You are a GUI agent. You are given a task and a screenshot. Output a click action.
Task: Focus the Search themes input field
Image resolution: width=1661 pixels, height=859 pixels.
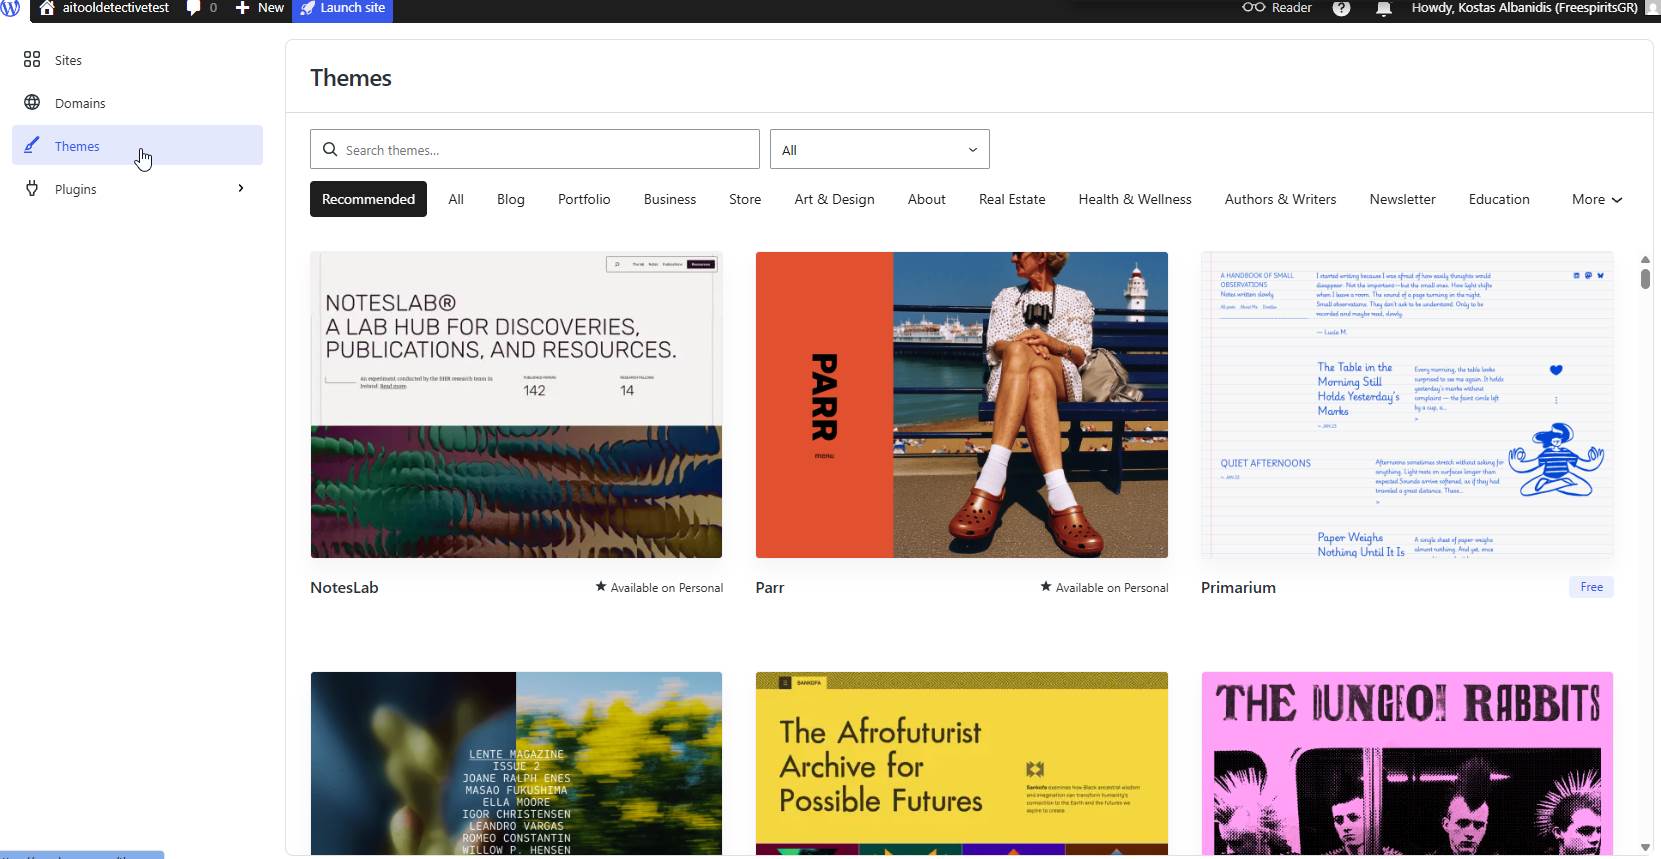tap(535, 149)
